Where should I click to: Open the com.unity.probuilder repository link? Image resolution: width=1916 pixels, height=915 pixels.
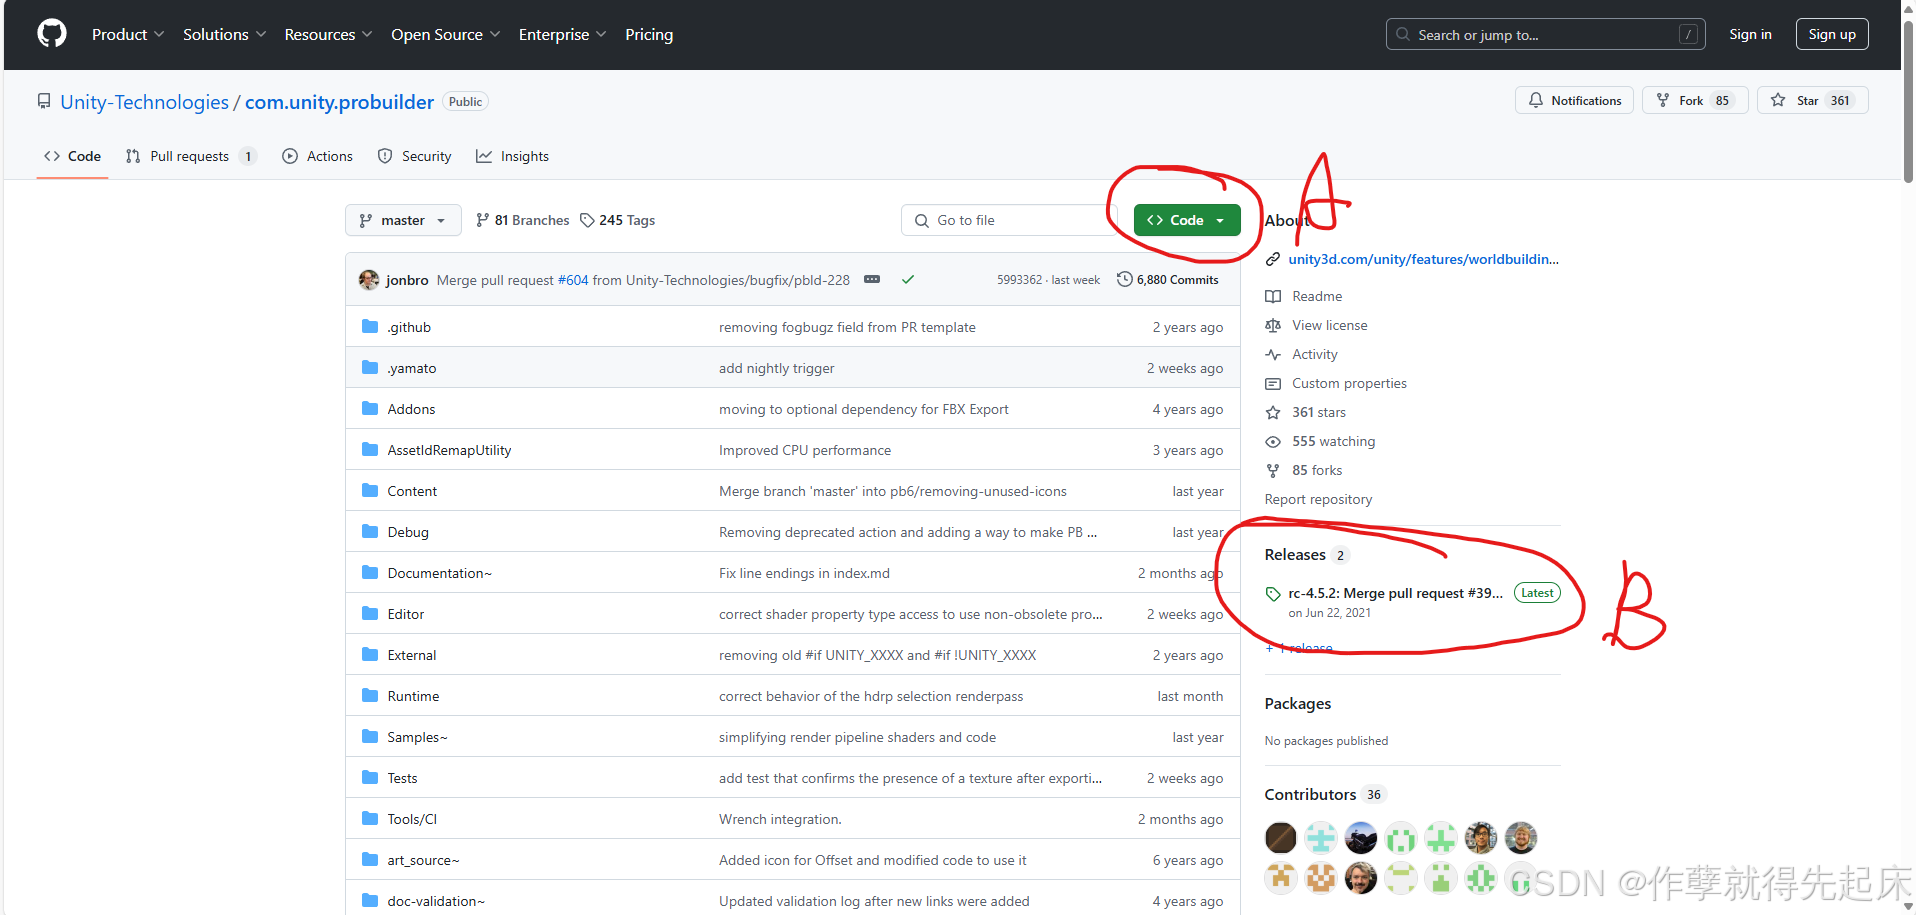pyautogui.click(x=339, y=102)
